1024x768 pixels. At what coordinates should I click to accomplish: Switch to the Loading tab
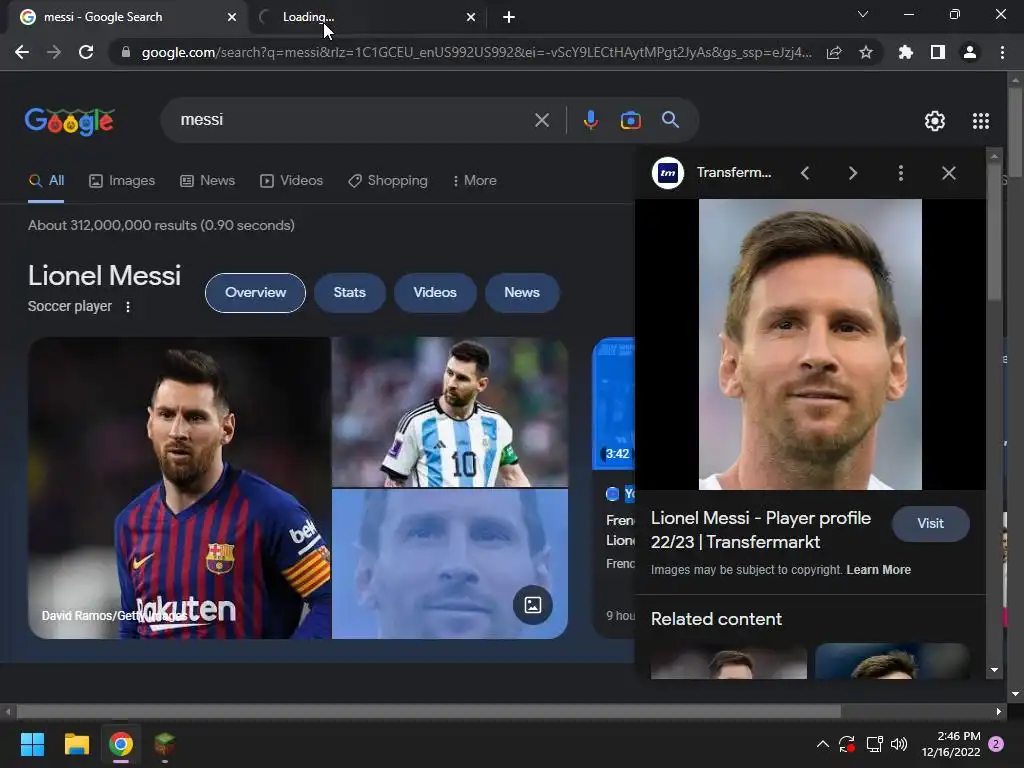pyautogui.click(x=366, y=17)
